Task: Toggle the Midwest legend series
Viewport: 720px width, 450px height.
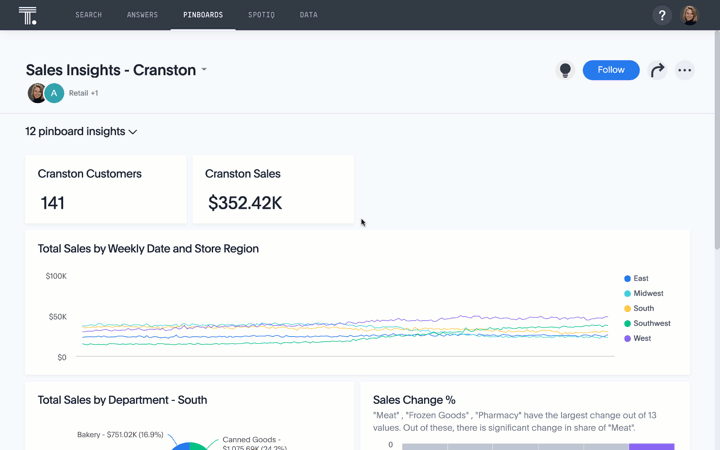Action: coord(644,293)
